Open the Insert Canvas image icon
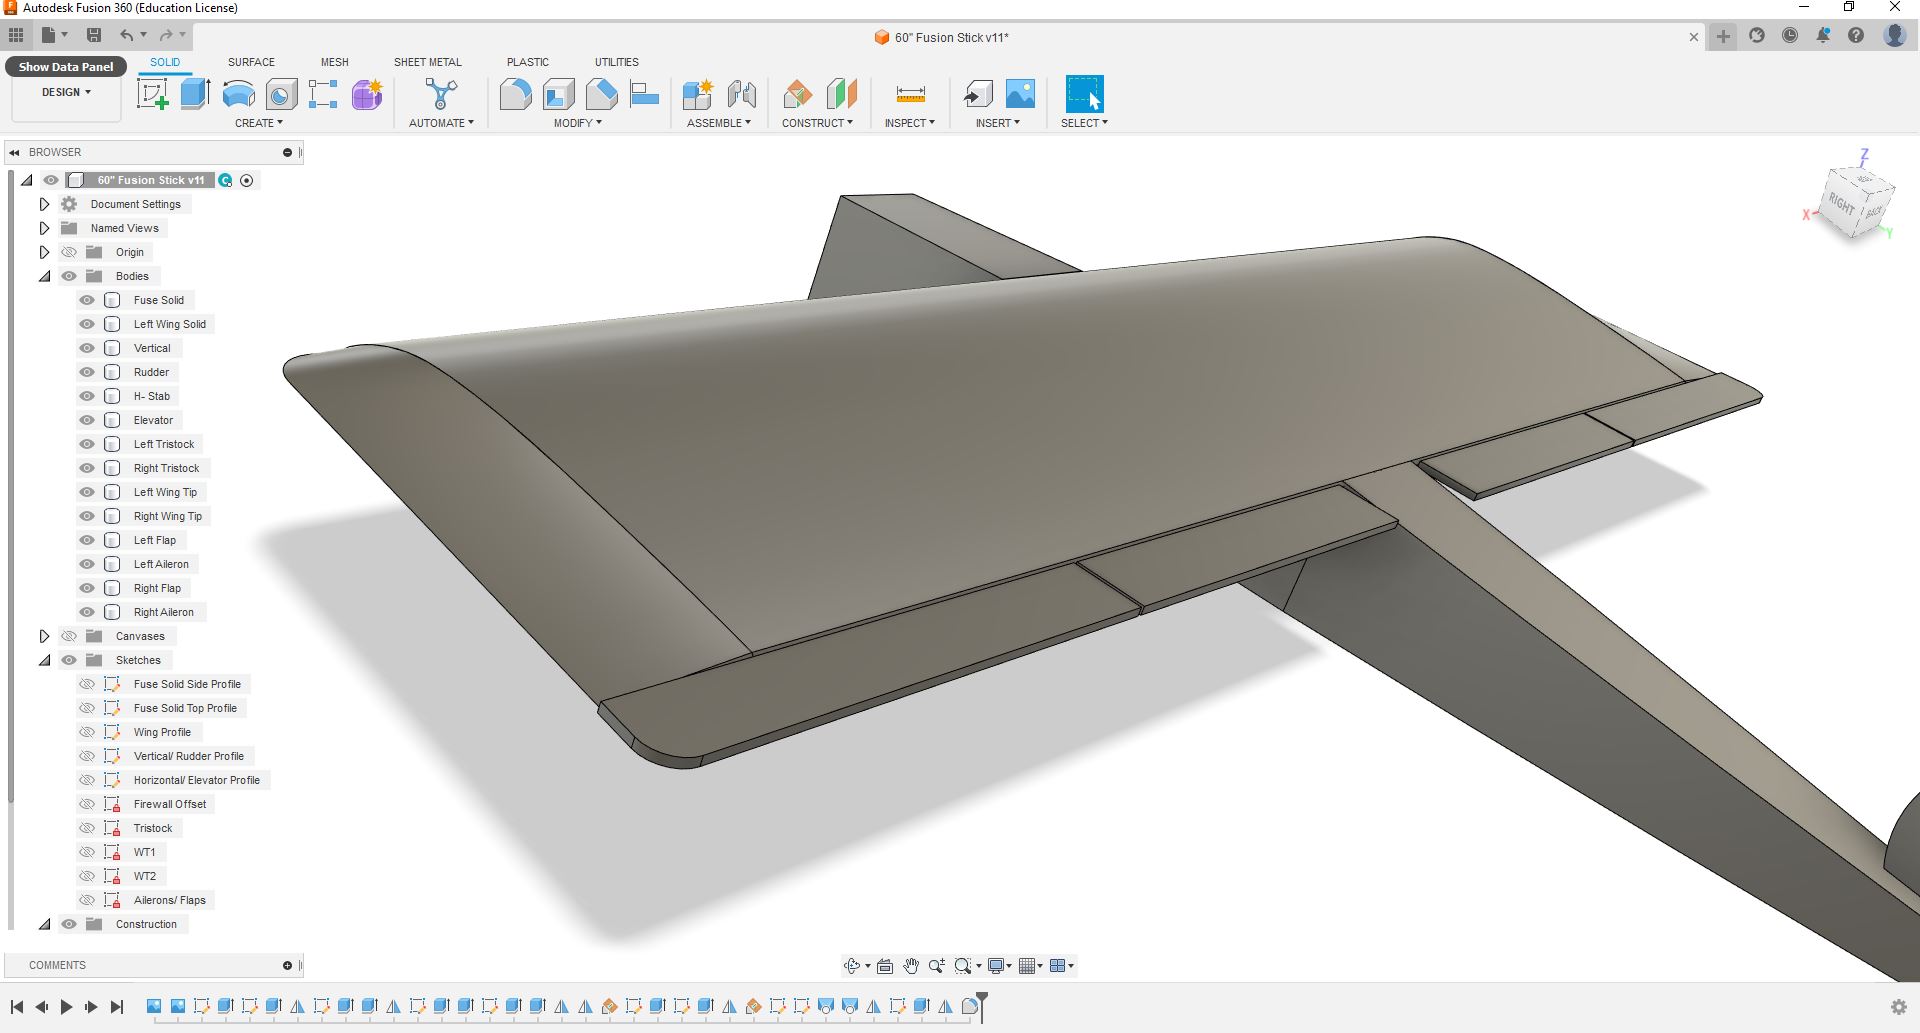Viewport: 1920px width, 1033px height. point(1020,94)
